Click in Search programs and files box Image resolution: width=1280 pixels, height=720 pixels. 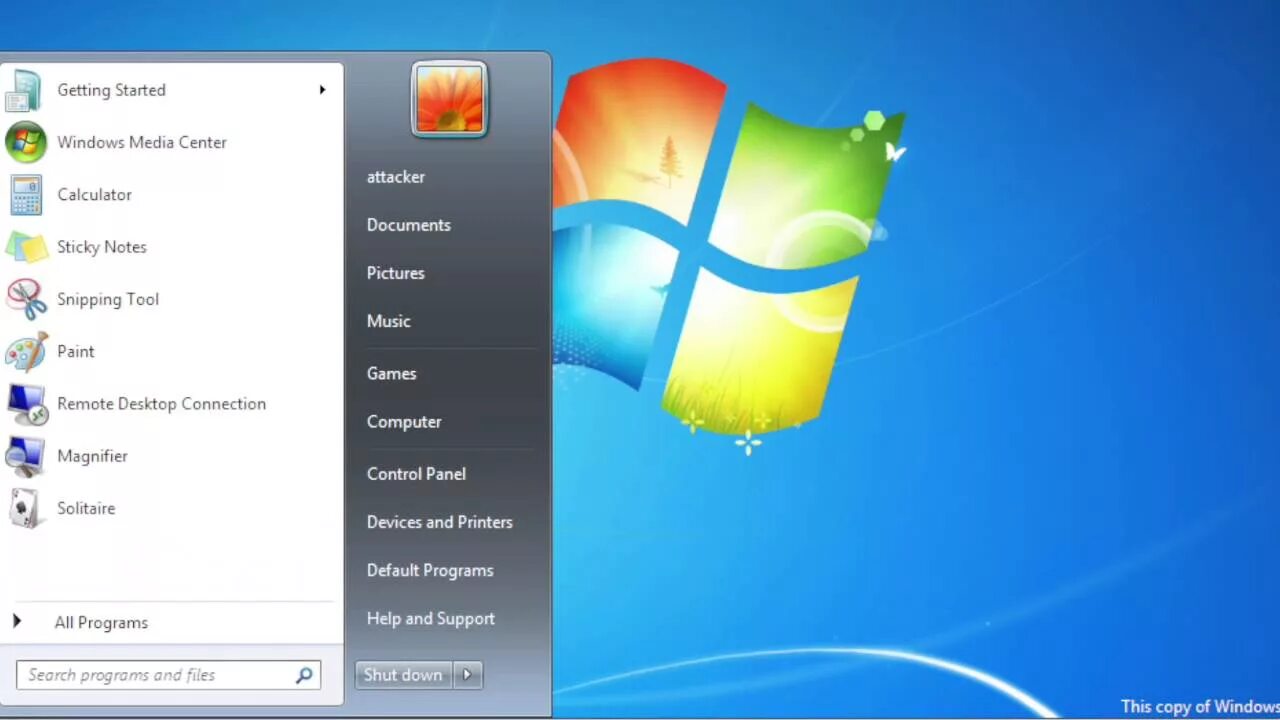(x=168, y=675)
